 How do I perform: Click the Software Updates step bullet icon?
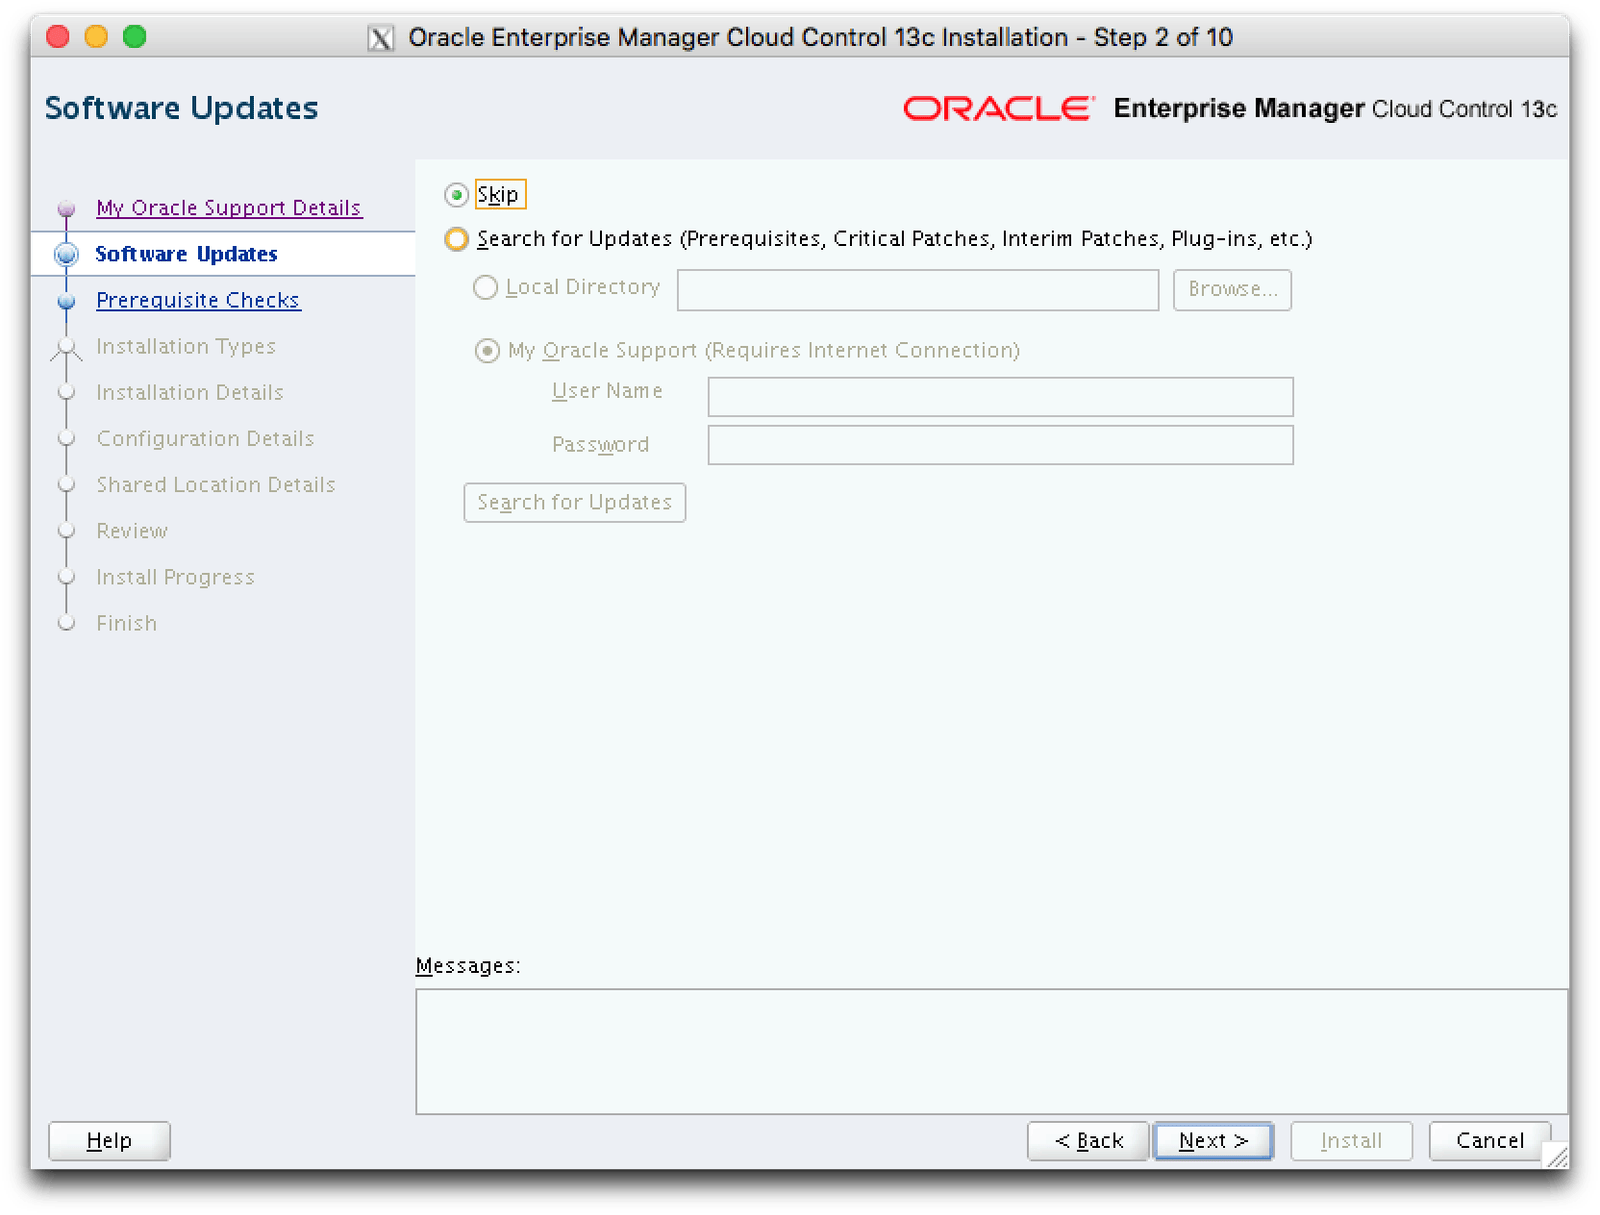[67, 254]
